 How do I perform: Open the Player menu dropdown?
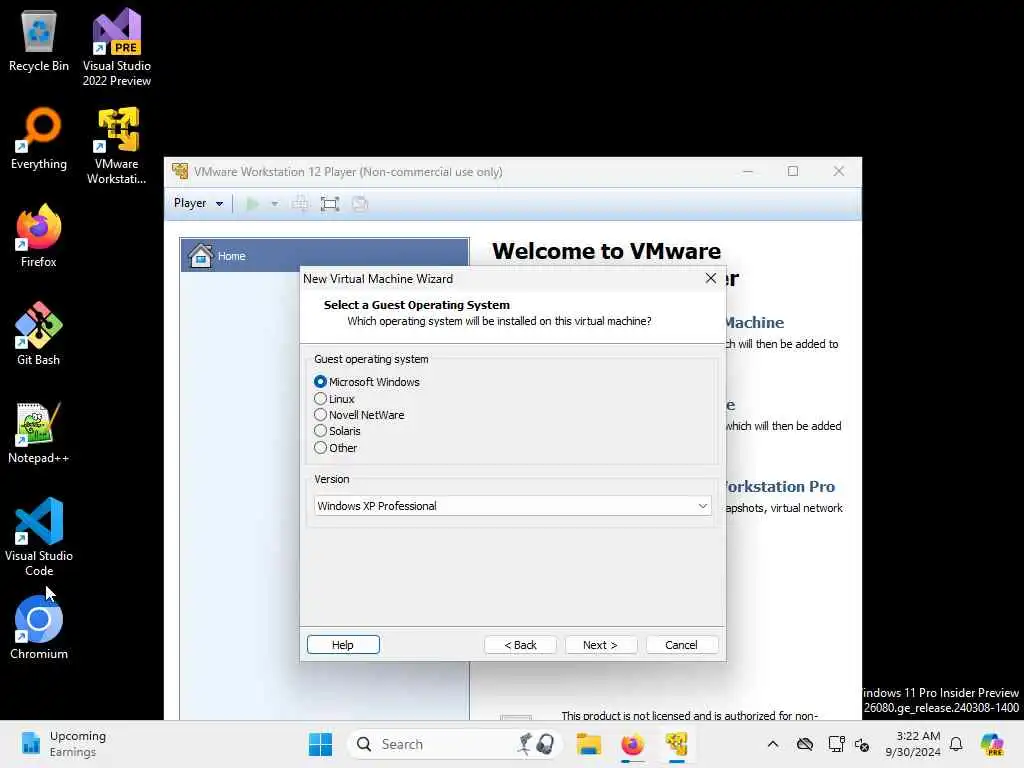tap(198, 203)
